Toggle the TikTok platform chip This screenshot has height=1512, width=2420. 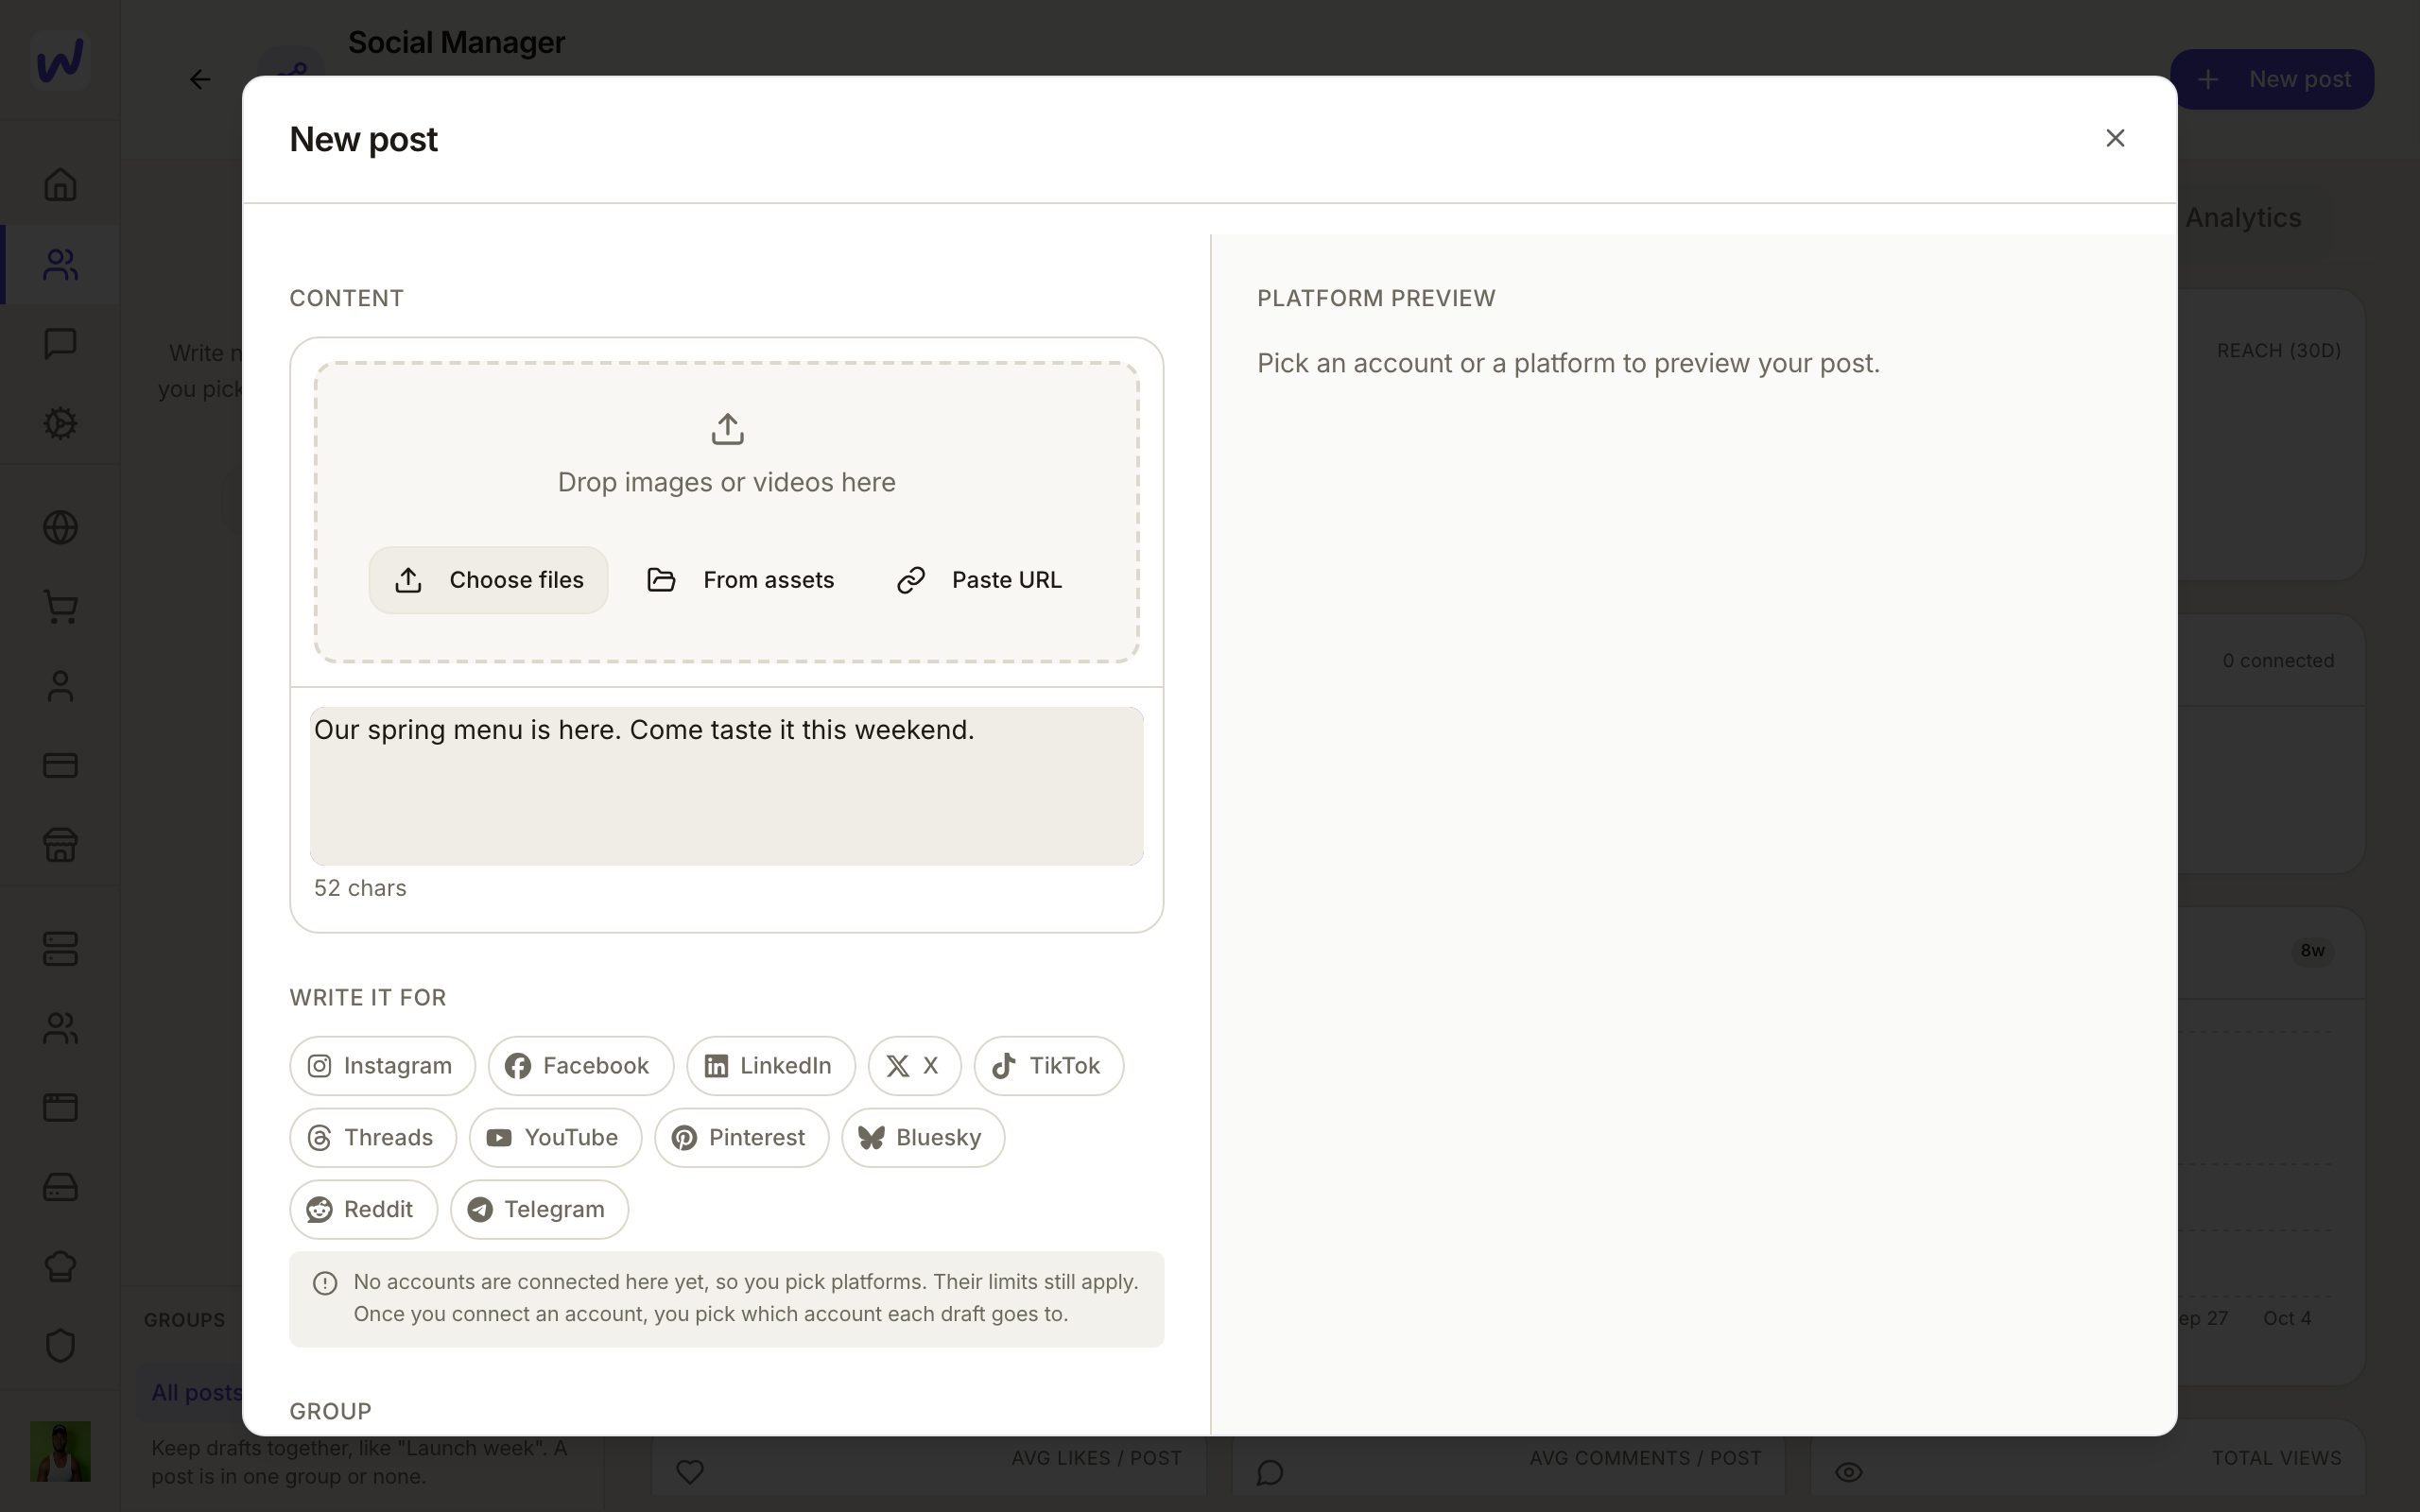click(x=1048, y=1066)
